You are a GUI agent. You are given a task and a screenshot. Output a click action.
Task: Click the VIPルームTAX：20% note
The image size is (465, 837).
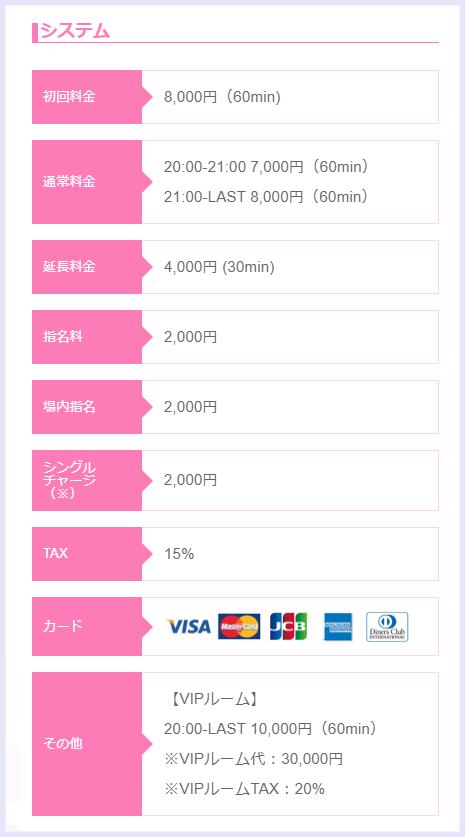click(244, 788)
